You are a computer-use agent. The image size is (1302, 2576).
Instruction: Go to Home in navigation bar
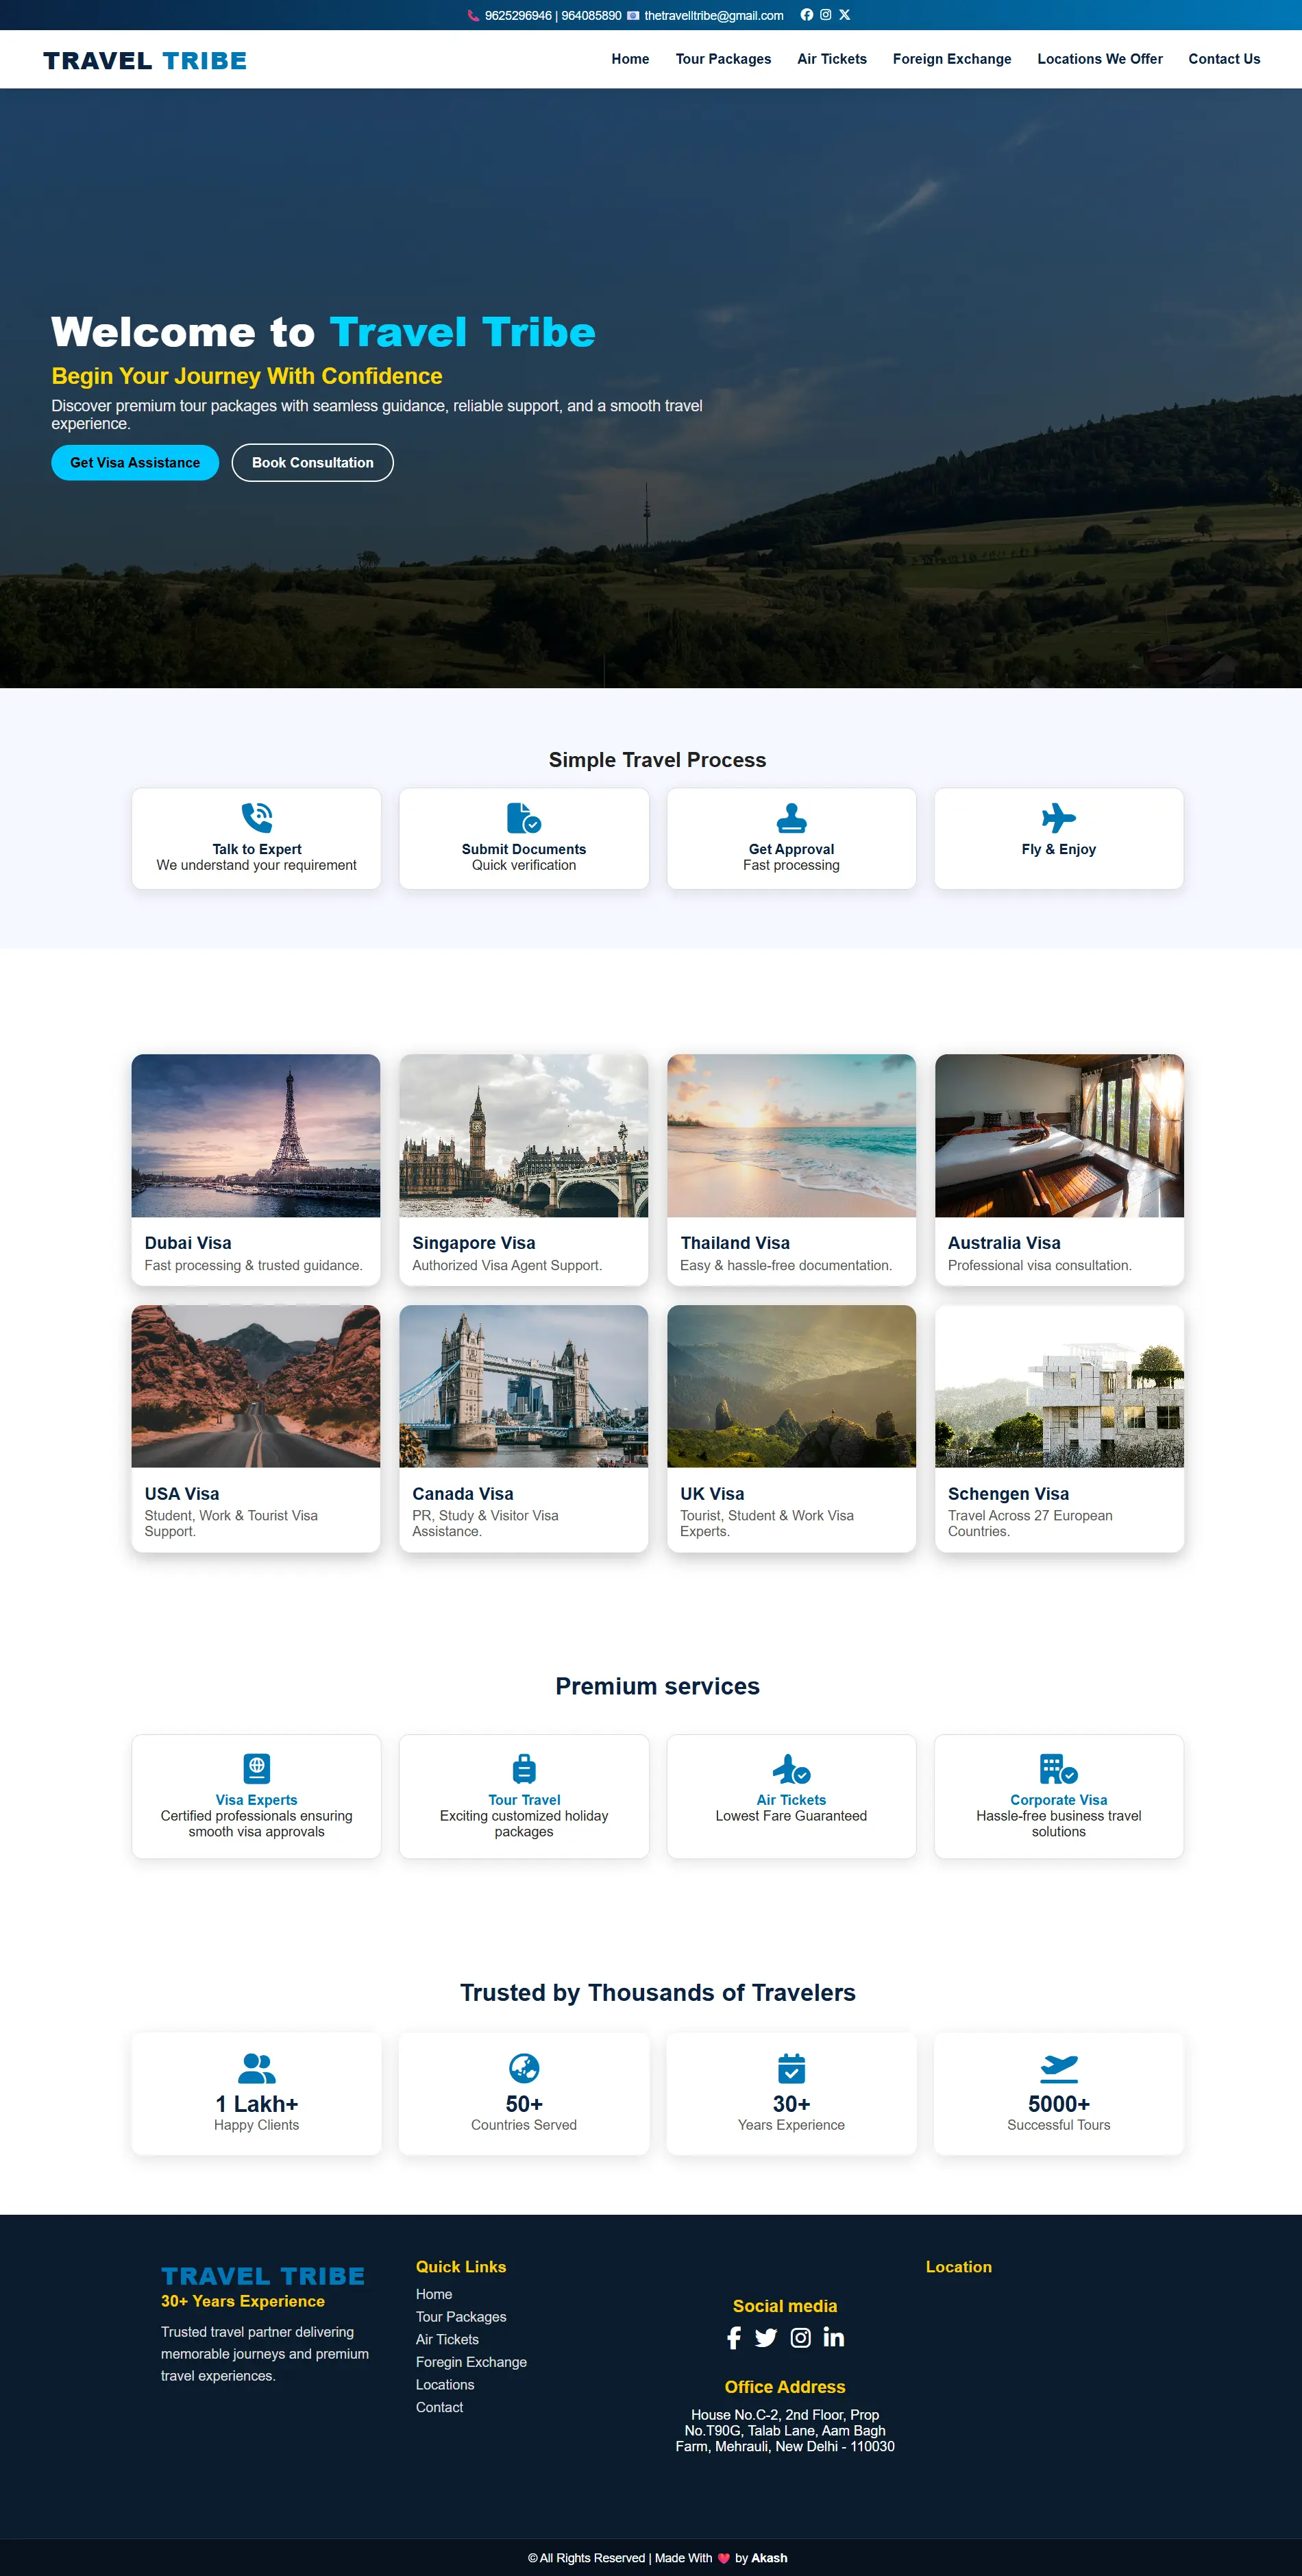630,59
